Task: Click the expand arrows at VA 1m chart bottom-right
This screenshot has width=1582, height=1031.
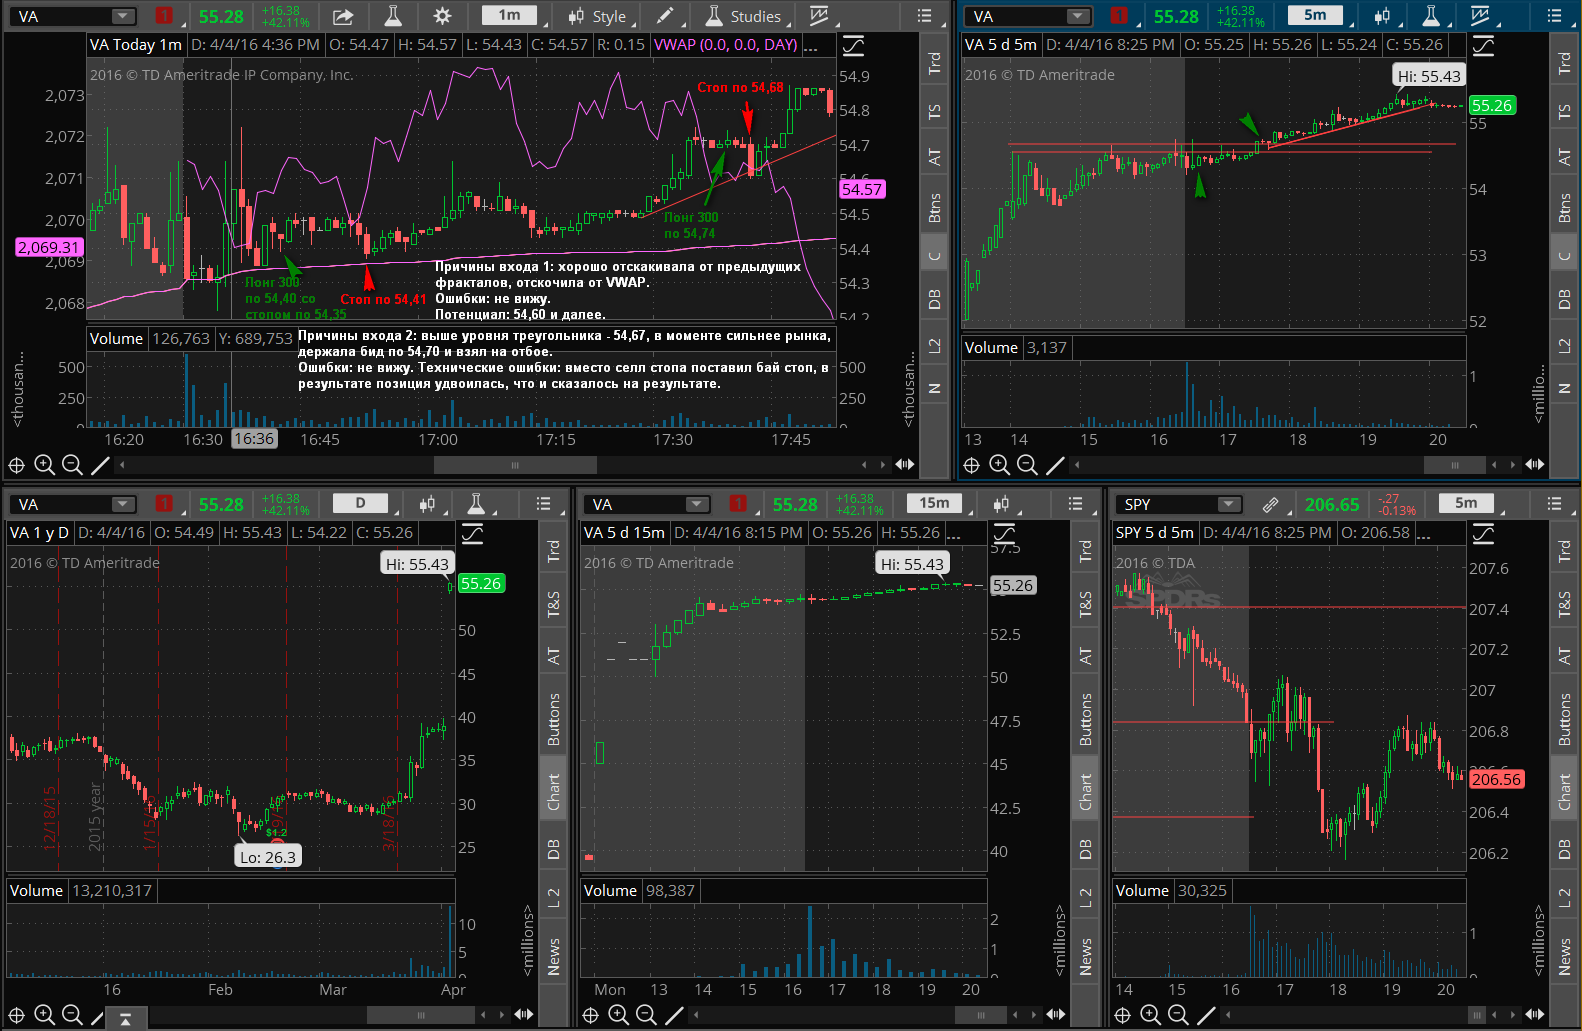Action: click(905, 465)
